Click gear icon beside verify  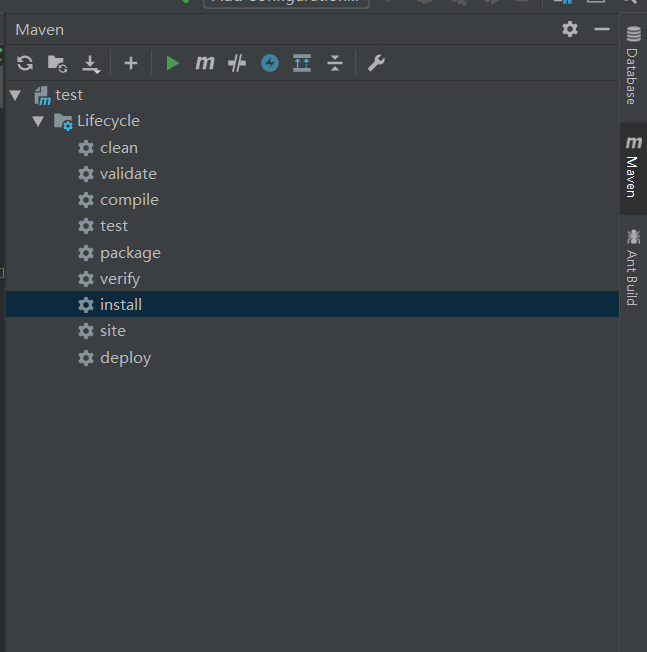(86, 279)
